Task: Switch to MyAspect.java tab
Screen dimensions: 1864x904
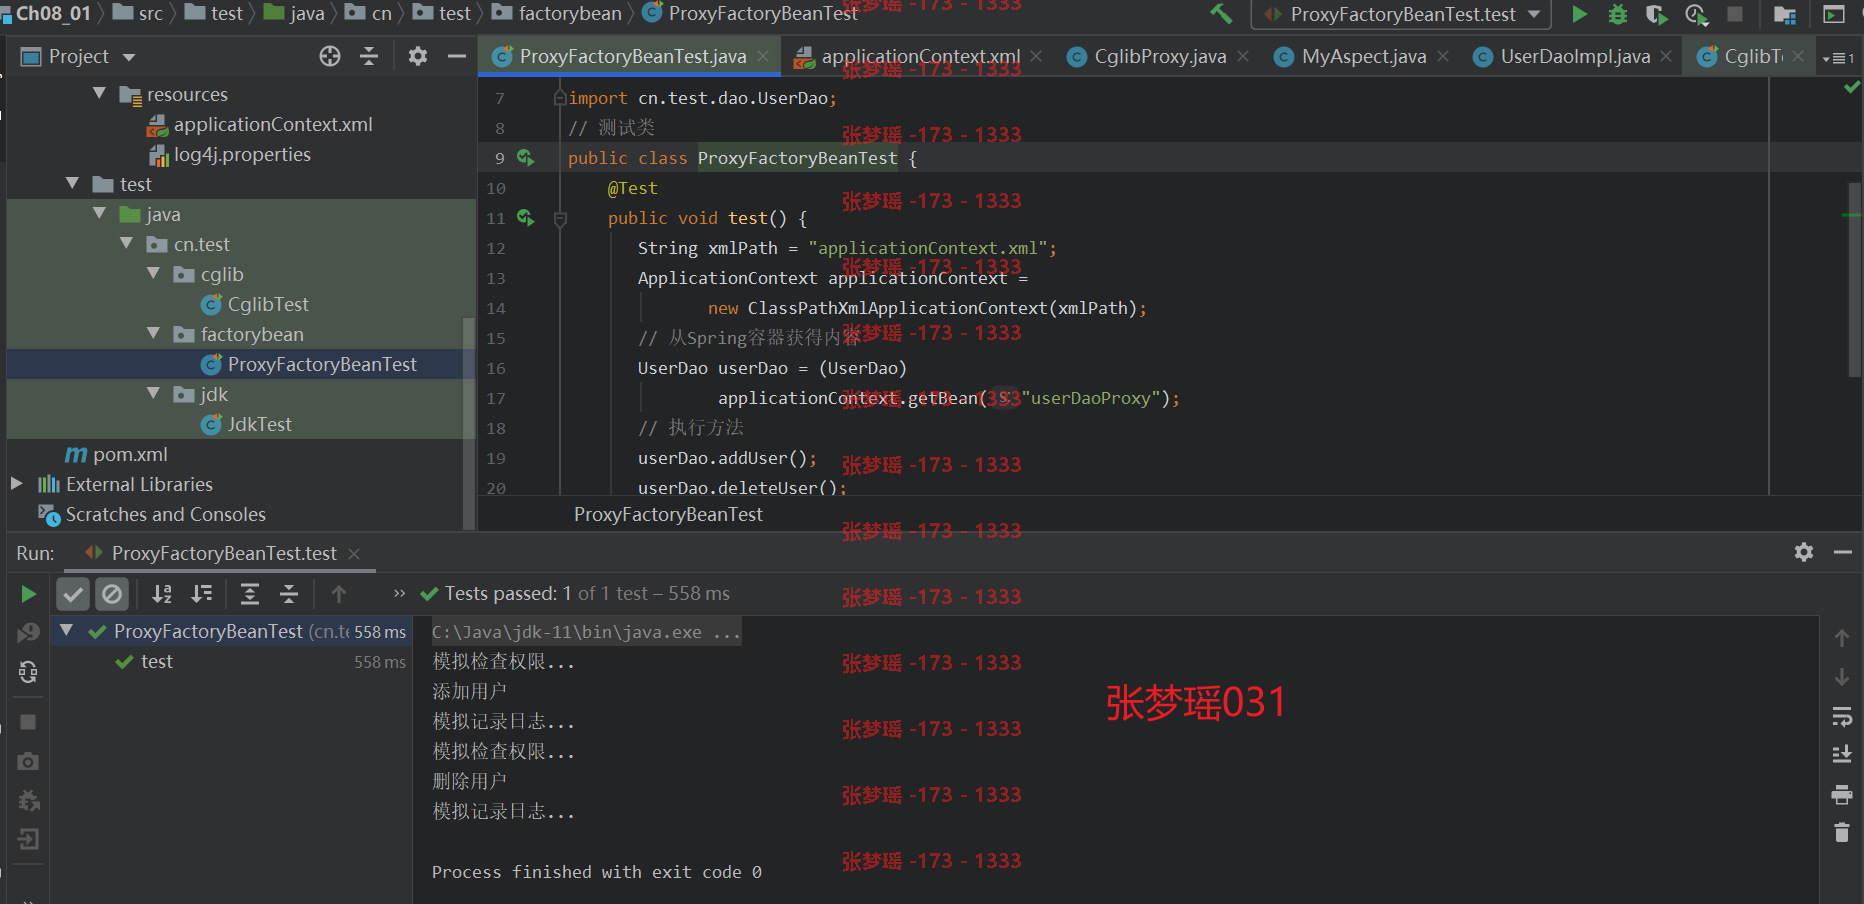Action: (1363, 57)
